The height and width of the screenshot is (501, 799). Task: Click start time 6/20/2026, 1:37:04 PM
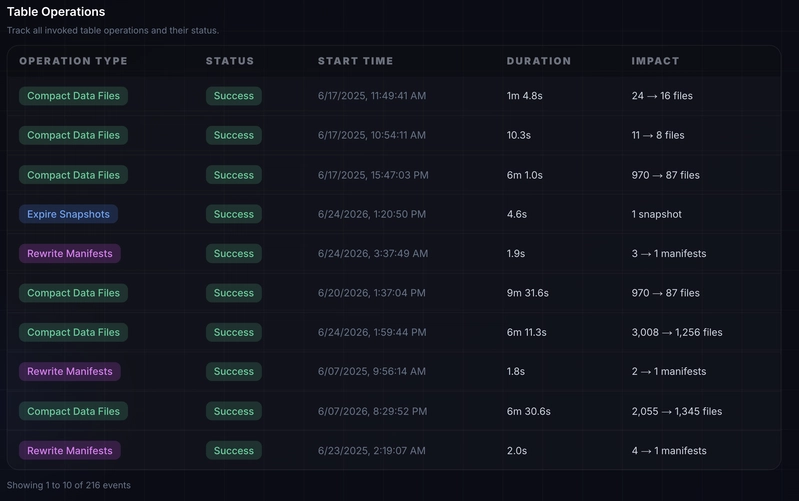point(371,293)
